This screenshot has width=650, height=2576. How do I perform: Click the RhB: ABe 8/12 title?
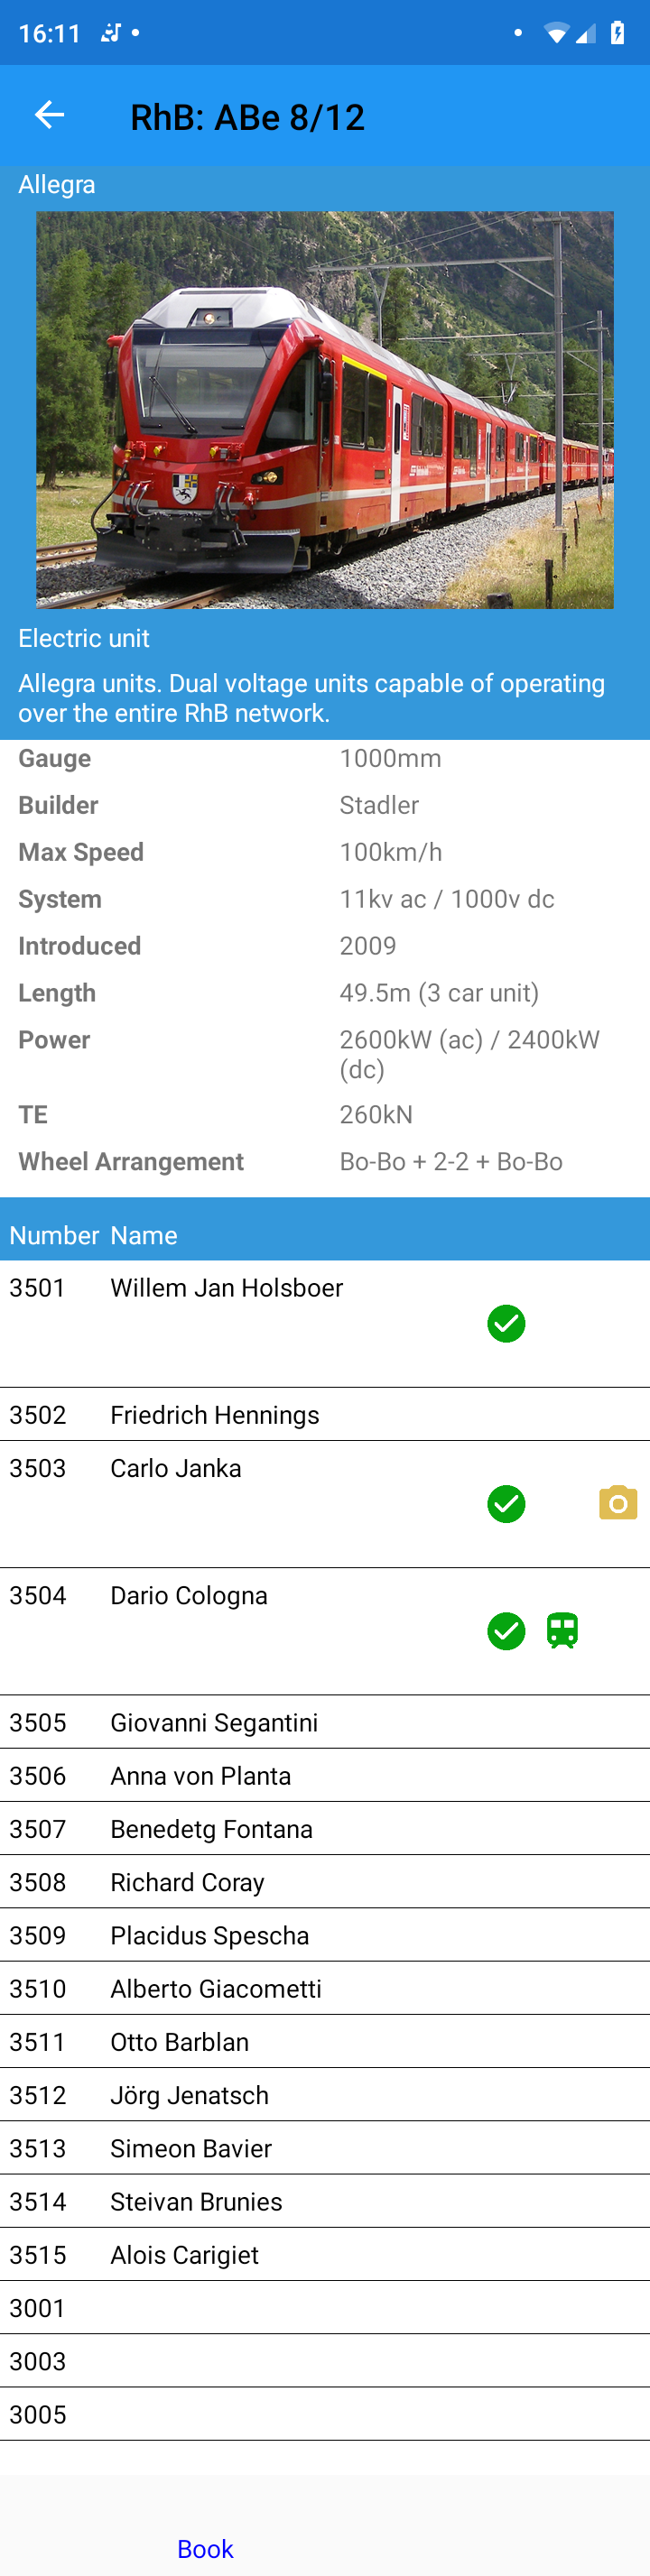248,116
